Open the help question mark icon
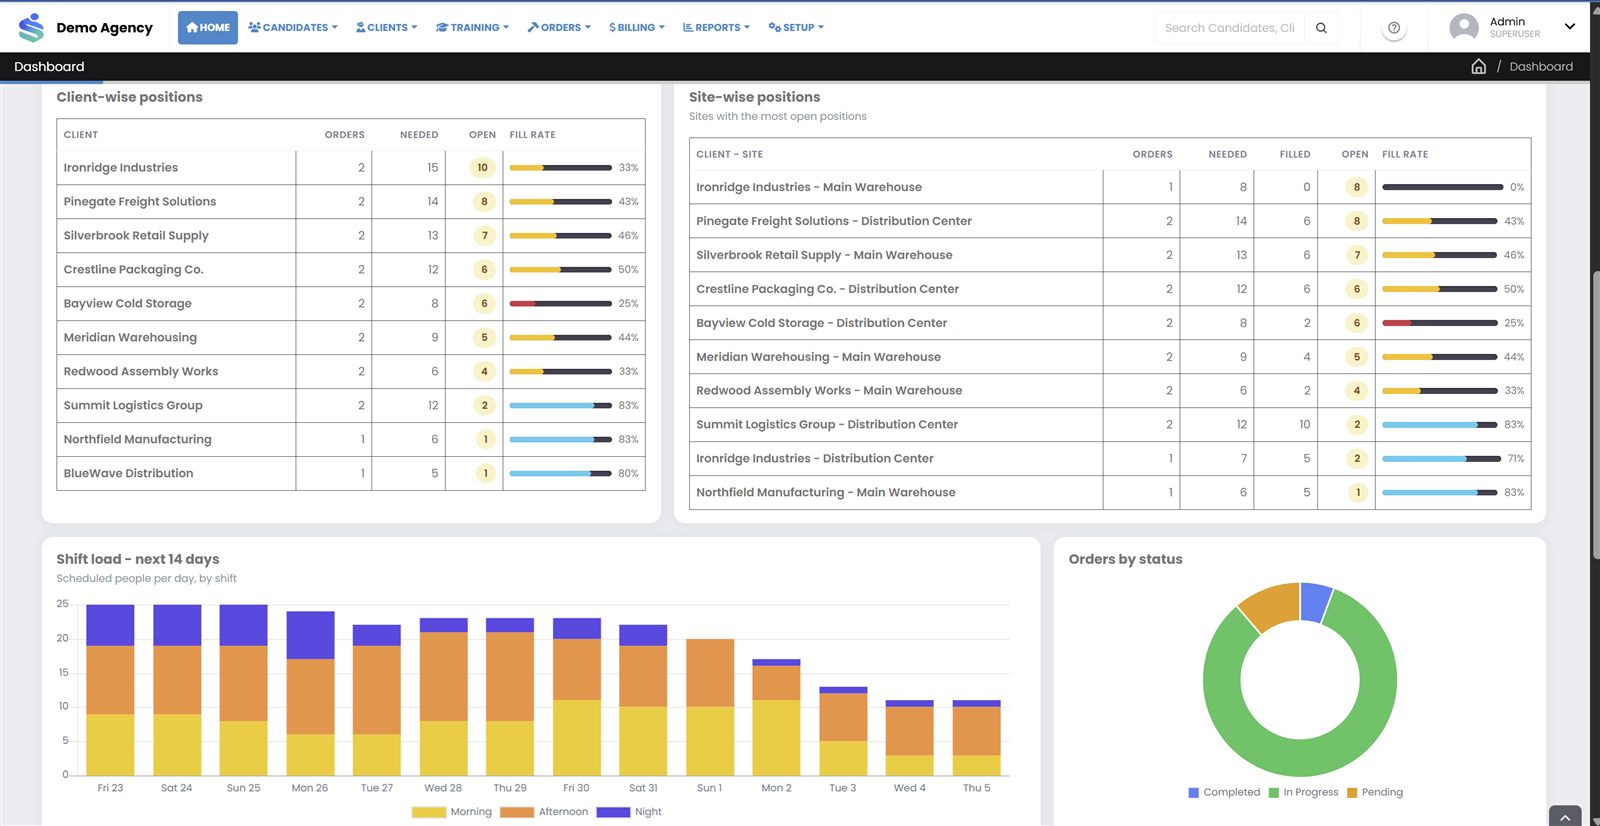Image resolution: width=1600 pixels, height=826 pixels. pos(1394,28)
